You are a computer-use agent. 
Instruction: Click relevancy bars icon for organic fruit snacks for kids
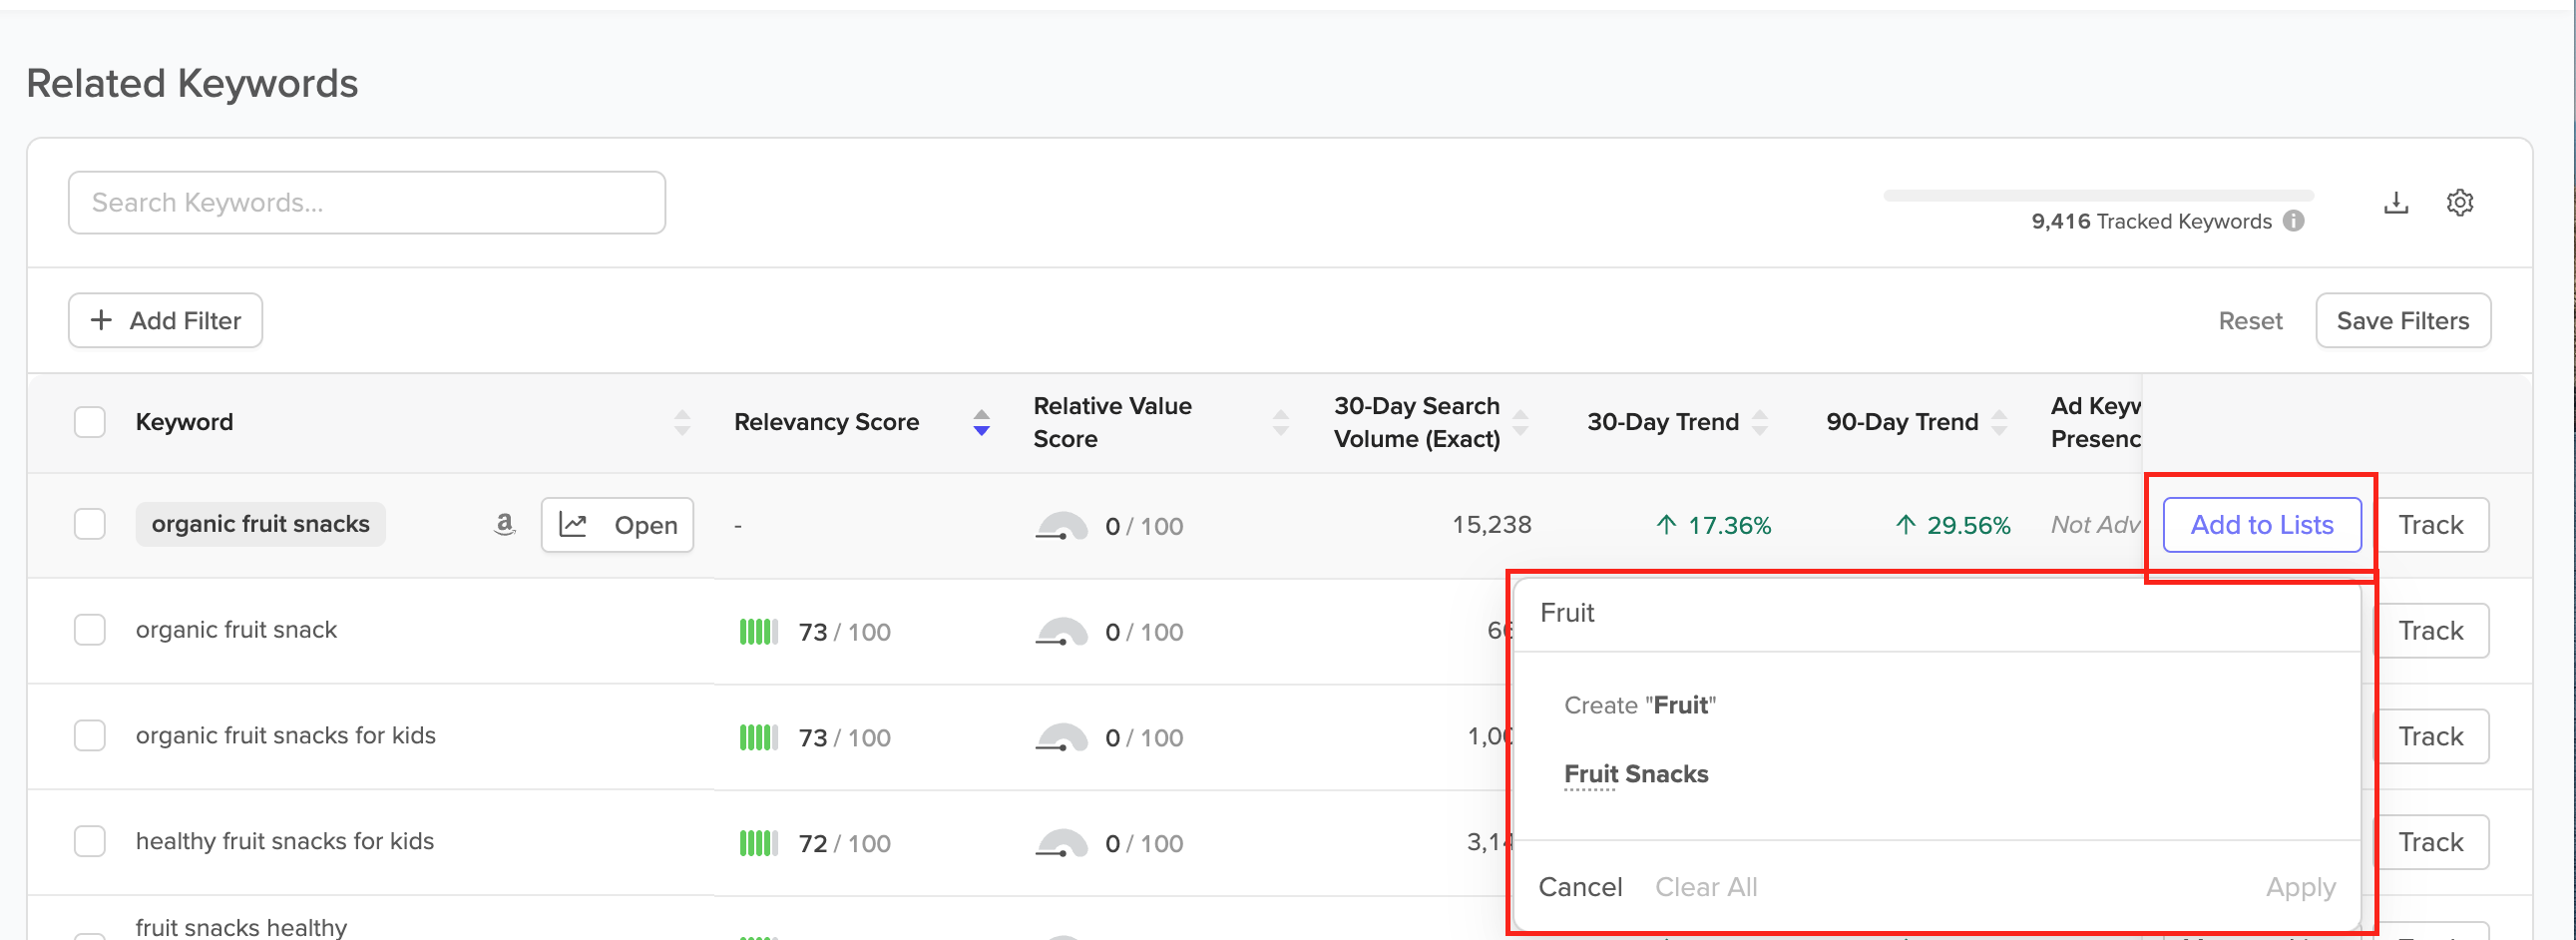click(x=759, y=738)
